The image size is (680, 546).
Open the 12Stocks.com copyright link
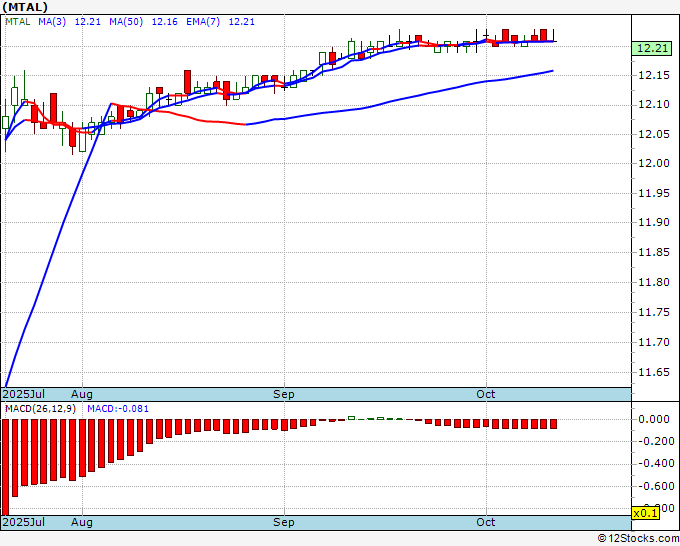tap(638, 539)
